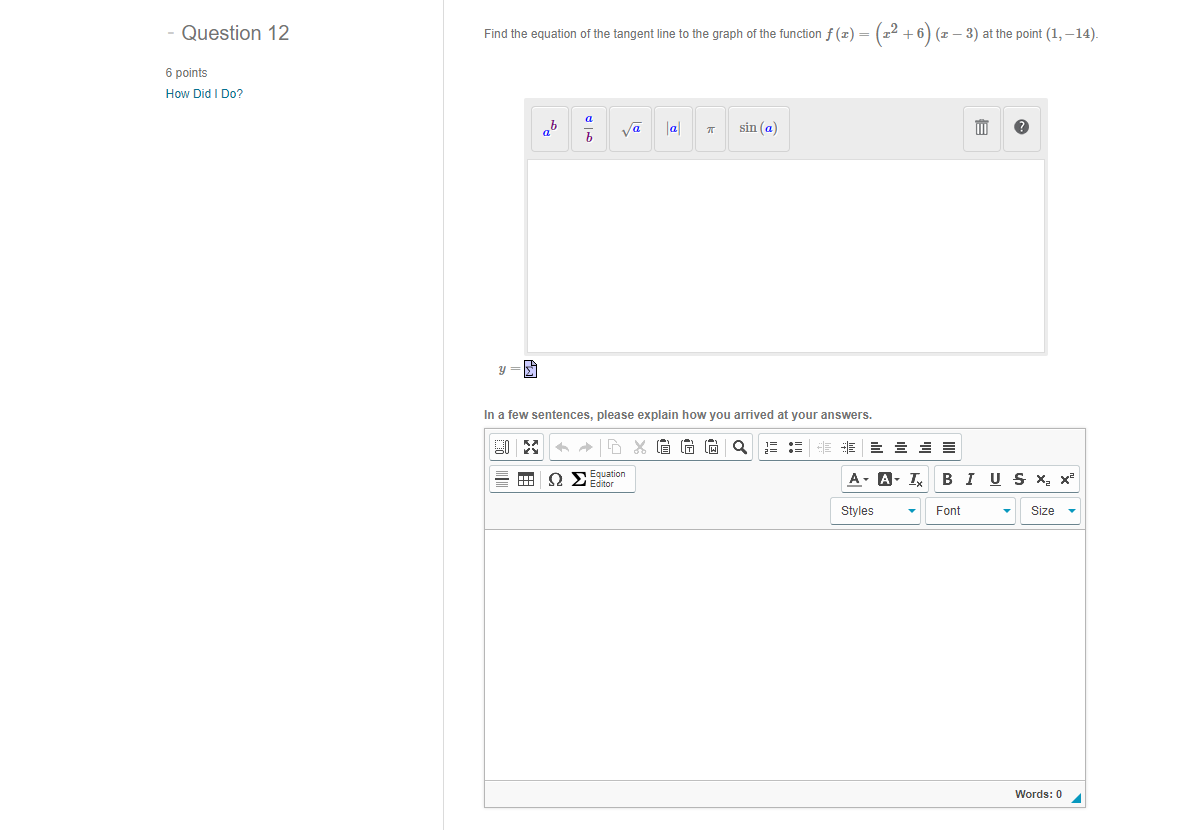
Task: Clear math answer with trash icon
Action: pyautogui.click(x=982, y=128)
